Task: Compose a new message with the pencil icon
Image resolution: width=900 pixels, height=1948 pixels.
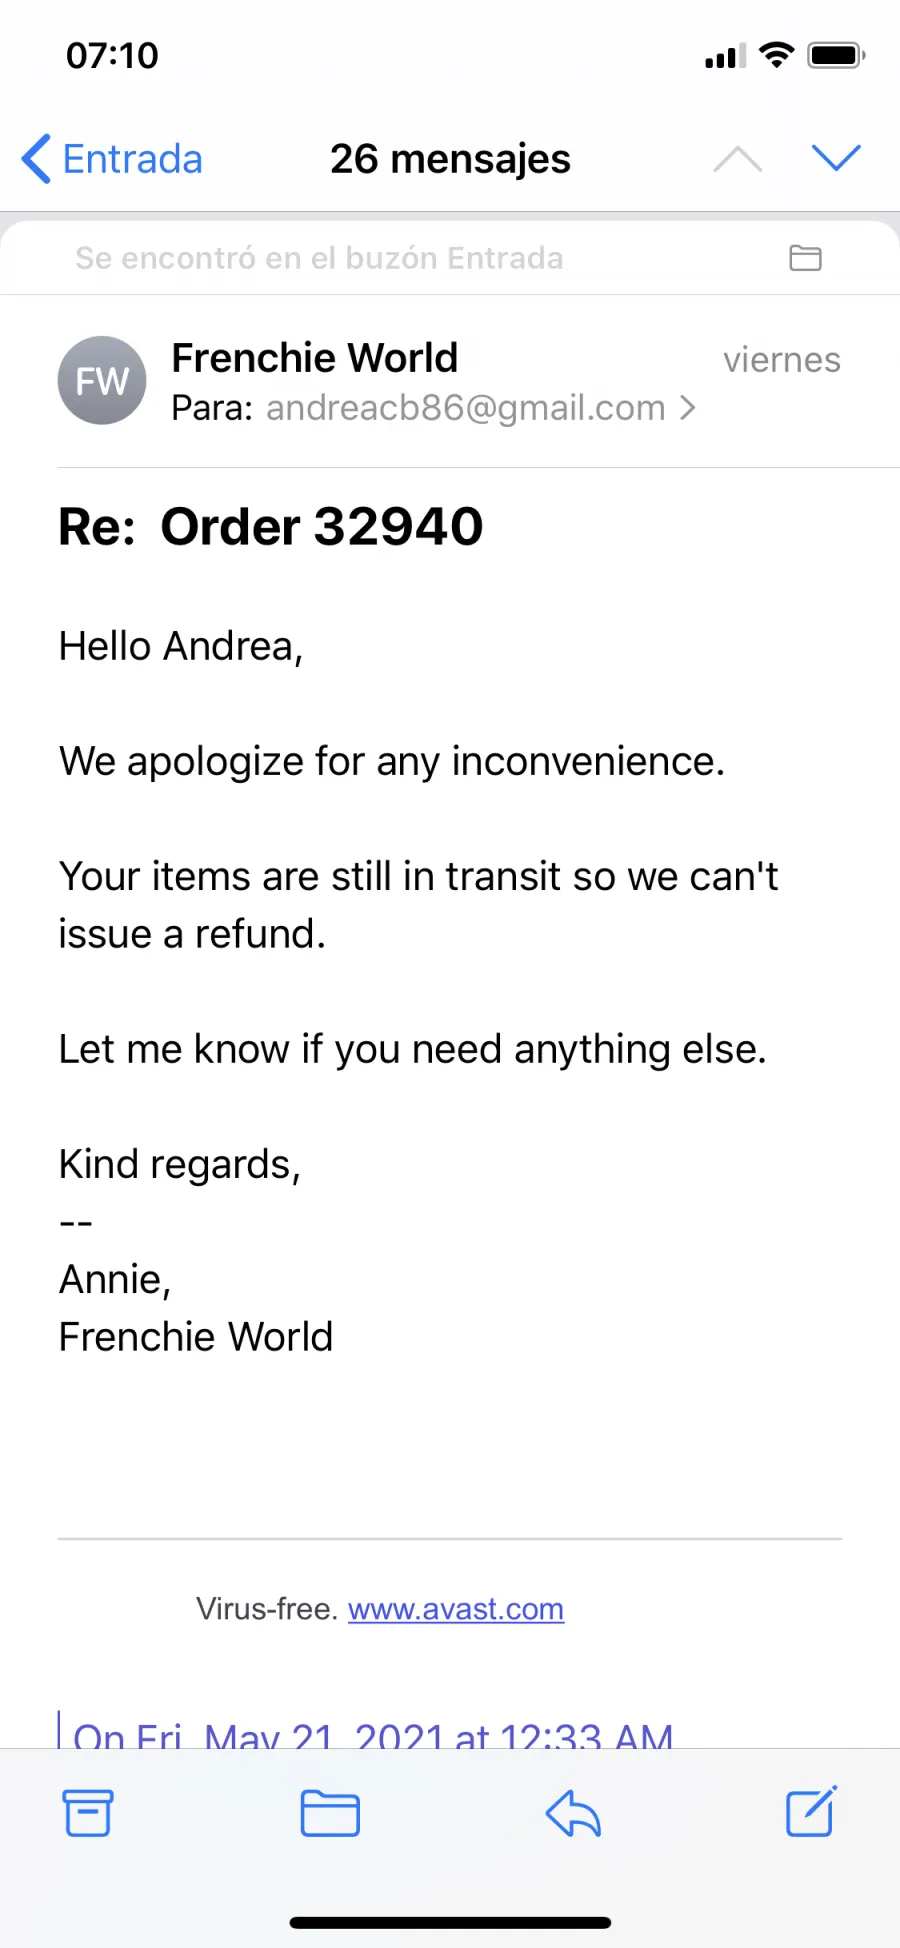Action: point(811,1811)
